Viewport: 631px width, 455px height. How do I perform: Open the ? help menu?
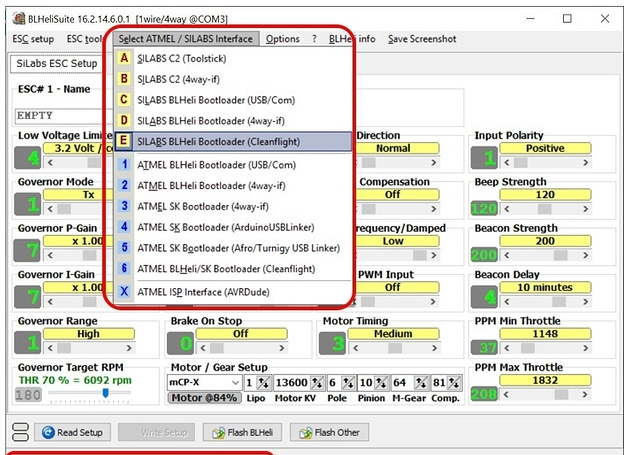point(314,39)
